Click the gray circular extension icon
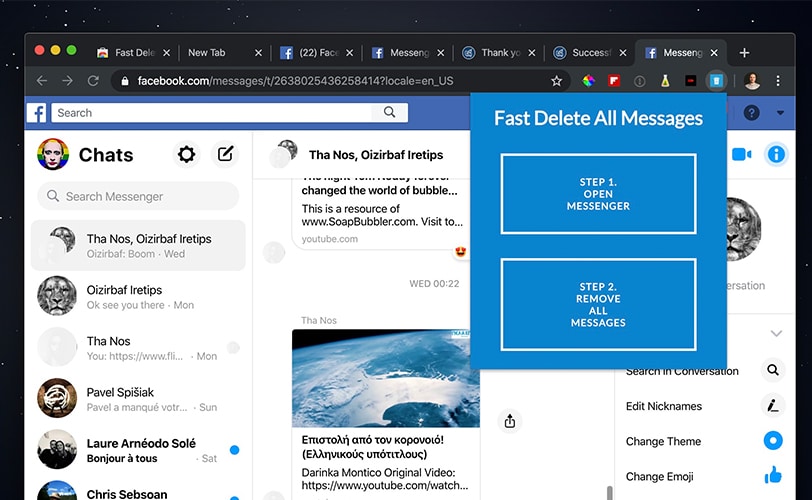Image resolution: width=812 pixels, height=500 pixels. [x=640, y=81]
